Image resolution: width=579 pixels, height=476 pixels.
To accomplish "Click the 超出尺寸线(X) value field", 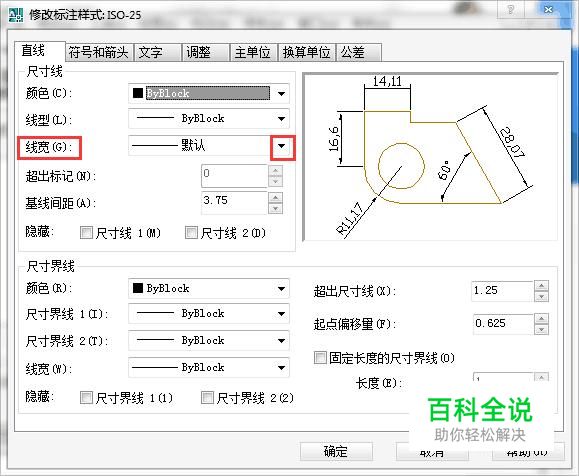I will (x=503, y=291).
